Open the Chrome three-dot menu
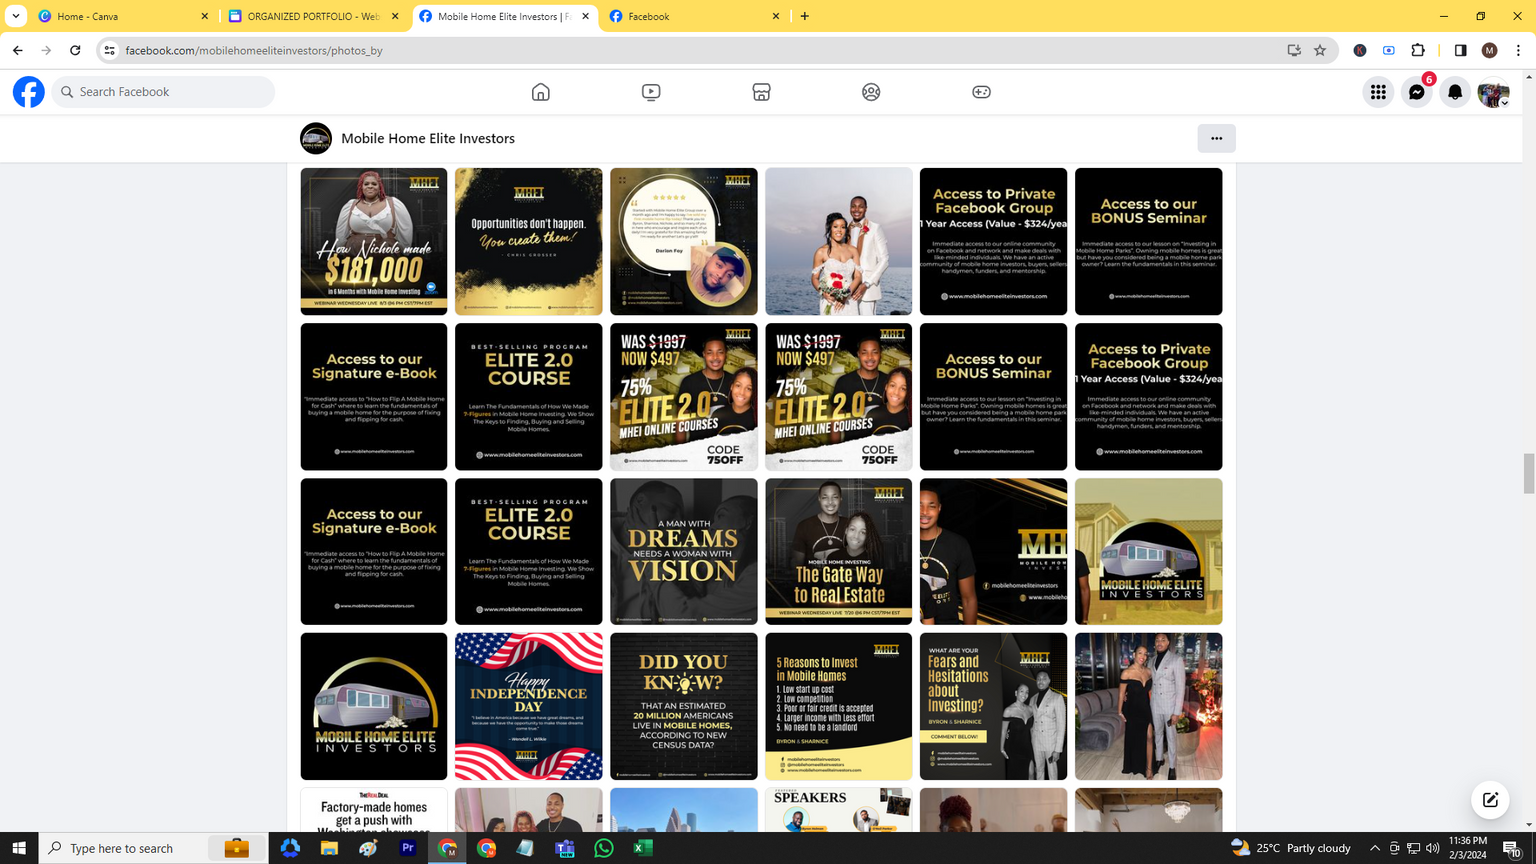 point(1518,50)
